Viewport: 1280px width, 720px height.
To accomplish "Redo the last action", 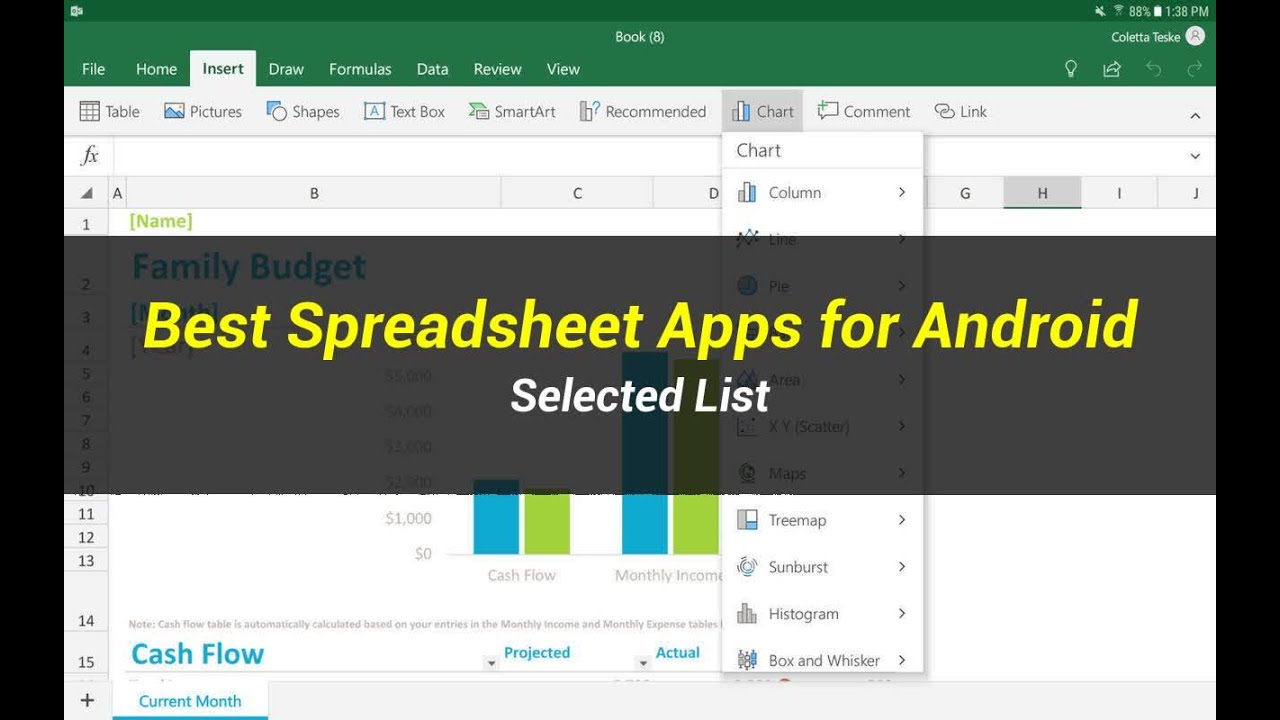I will tap(1194, 69).
